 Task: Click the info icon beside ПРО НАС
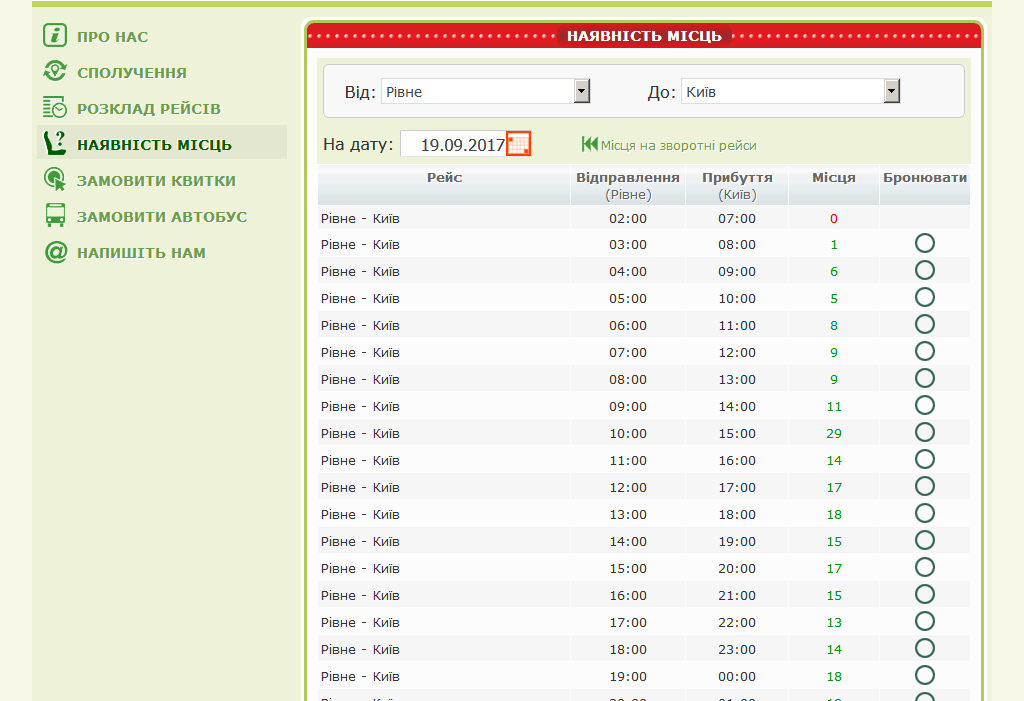pos(55,35)
